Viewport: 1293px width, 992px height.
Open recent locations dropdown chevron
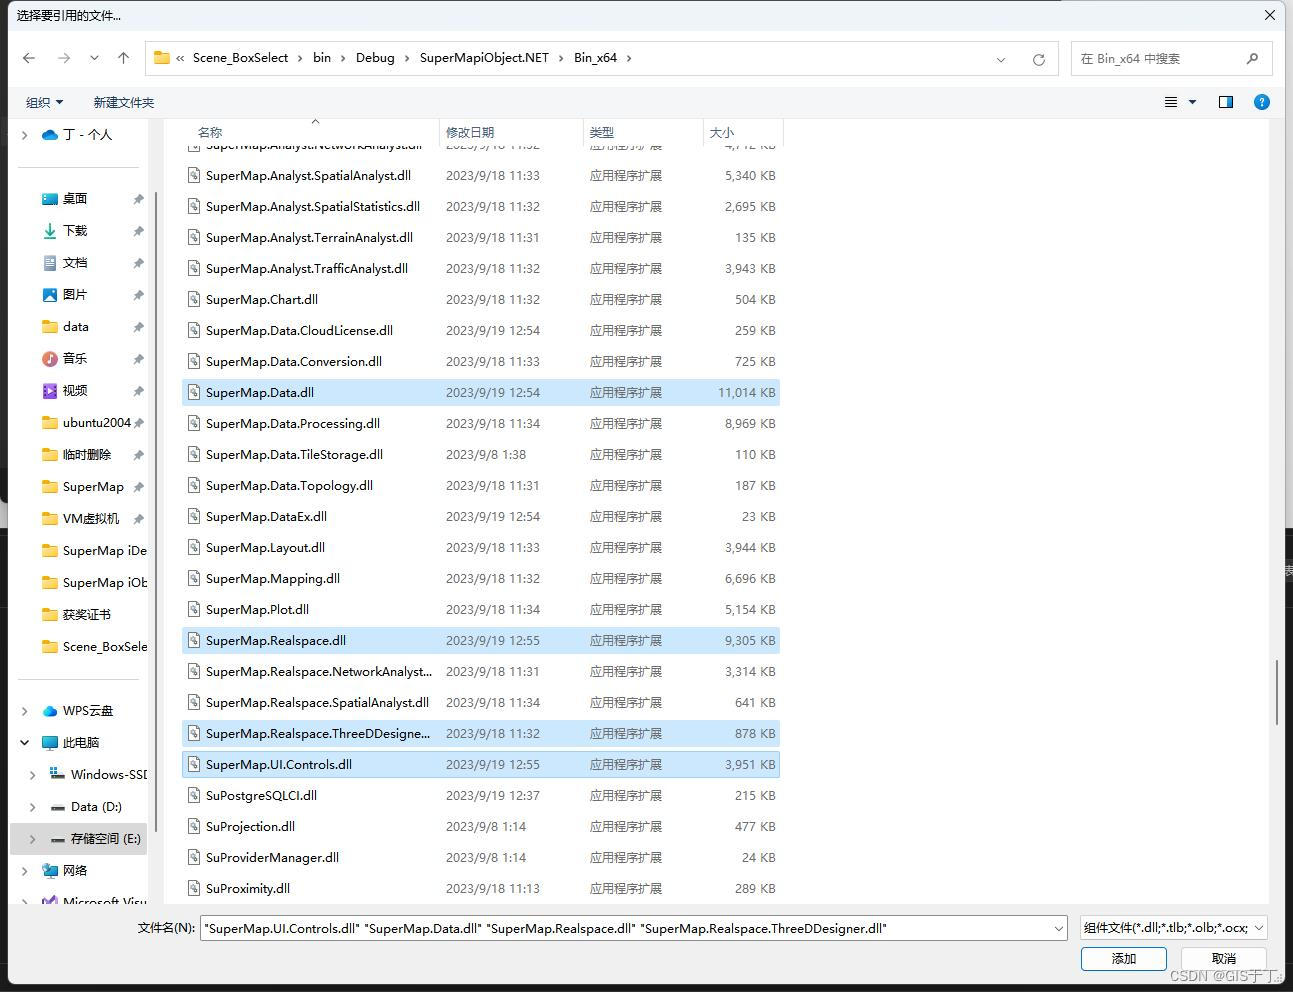94,58
